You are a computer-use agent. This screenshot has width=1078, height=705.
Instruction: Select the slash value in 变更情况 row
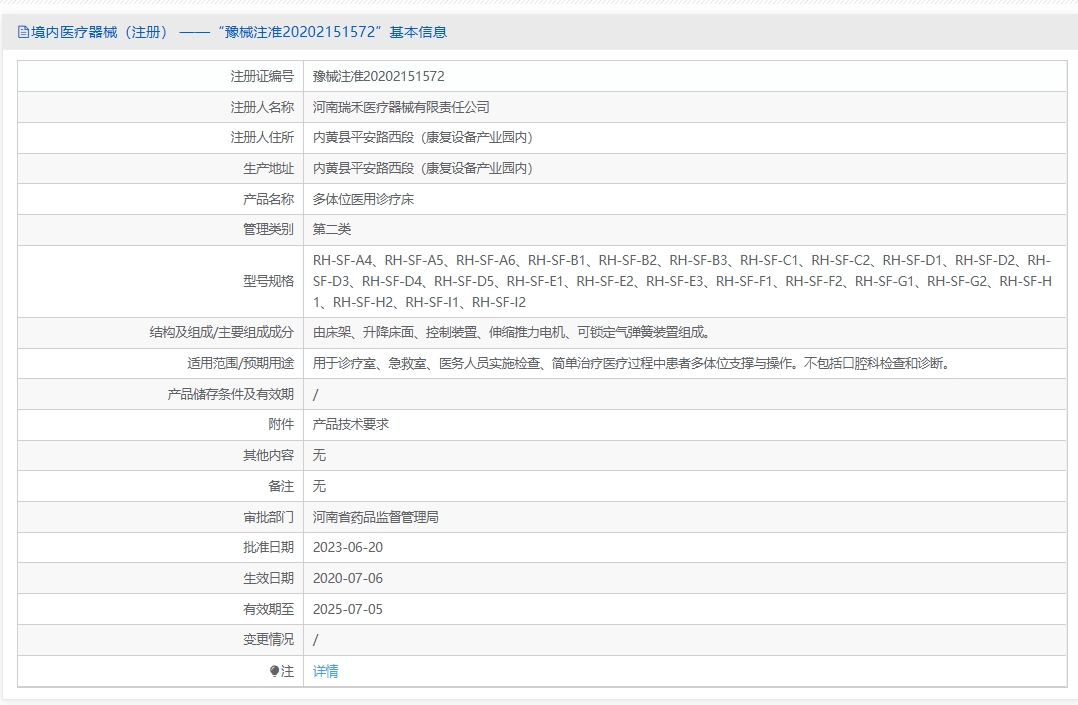(x=316, y=640)
